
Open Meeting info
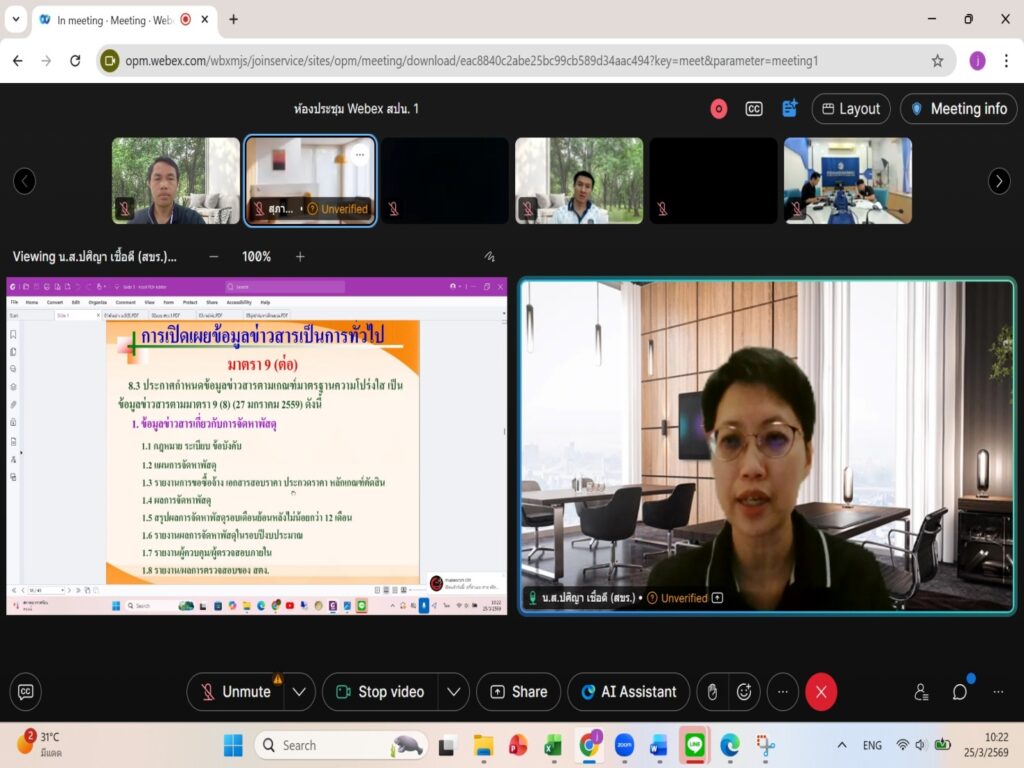pos(959,109)
